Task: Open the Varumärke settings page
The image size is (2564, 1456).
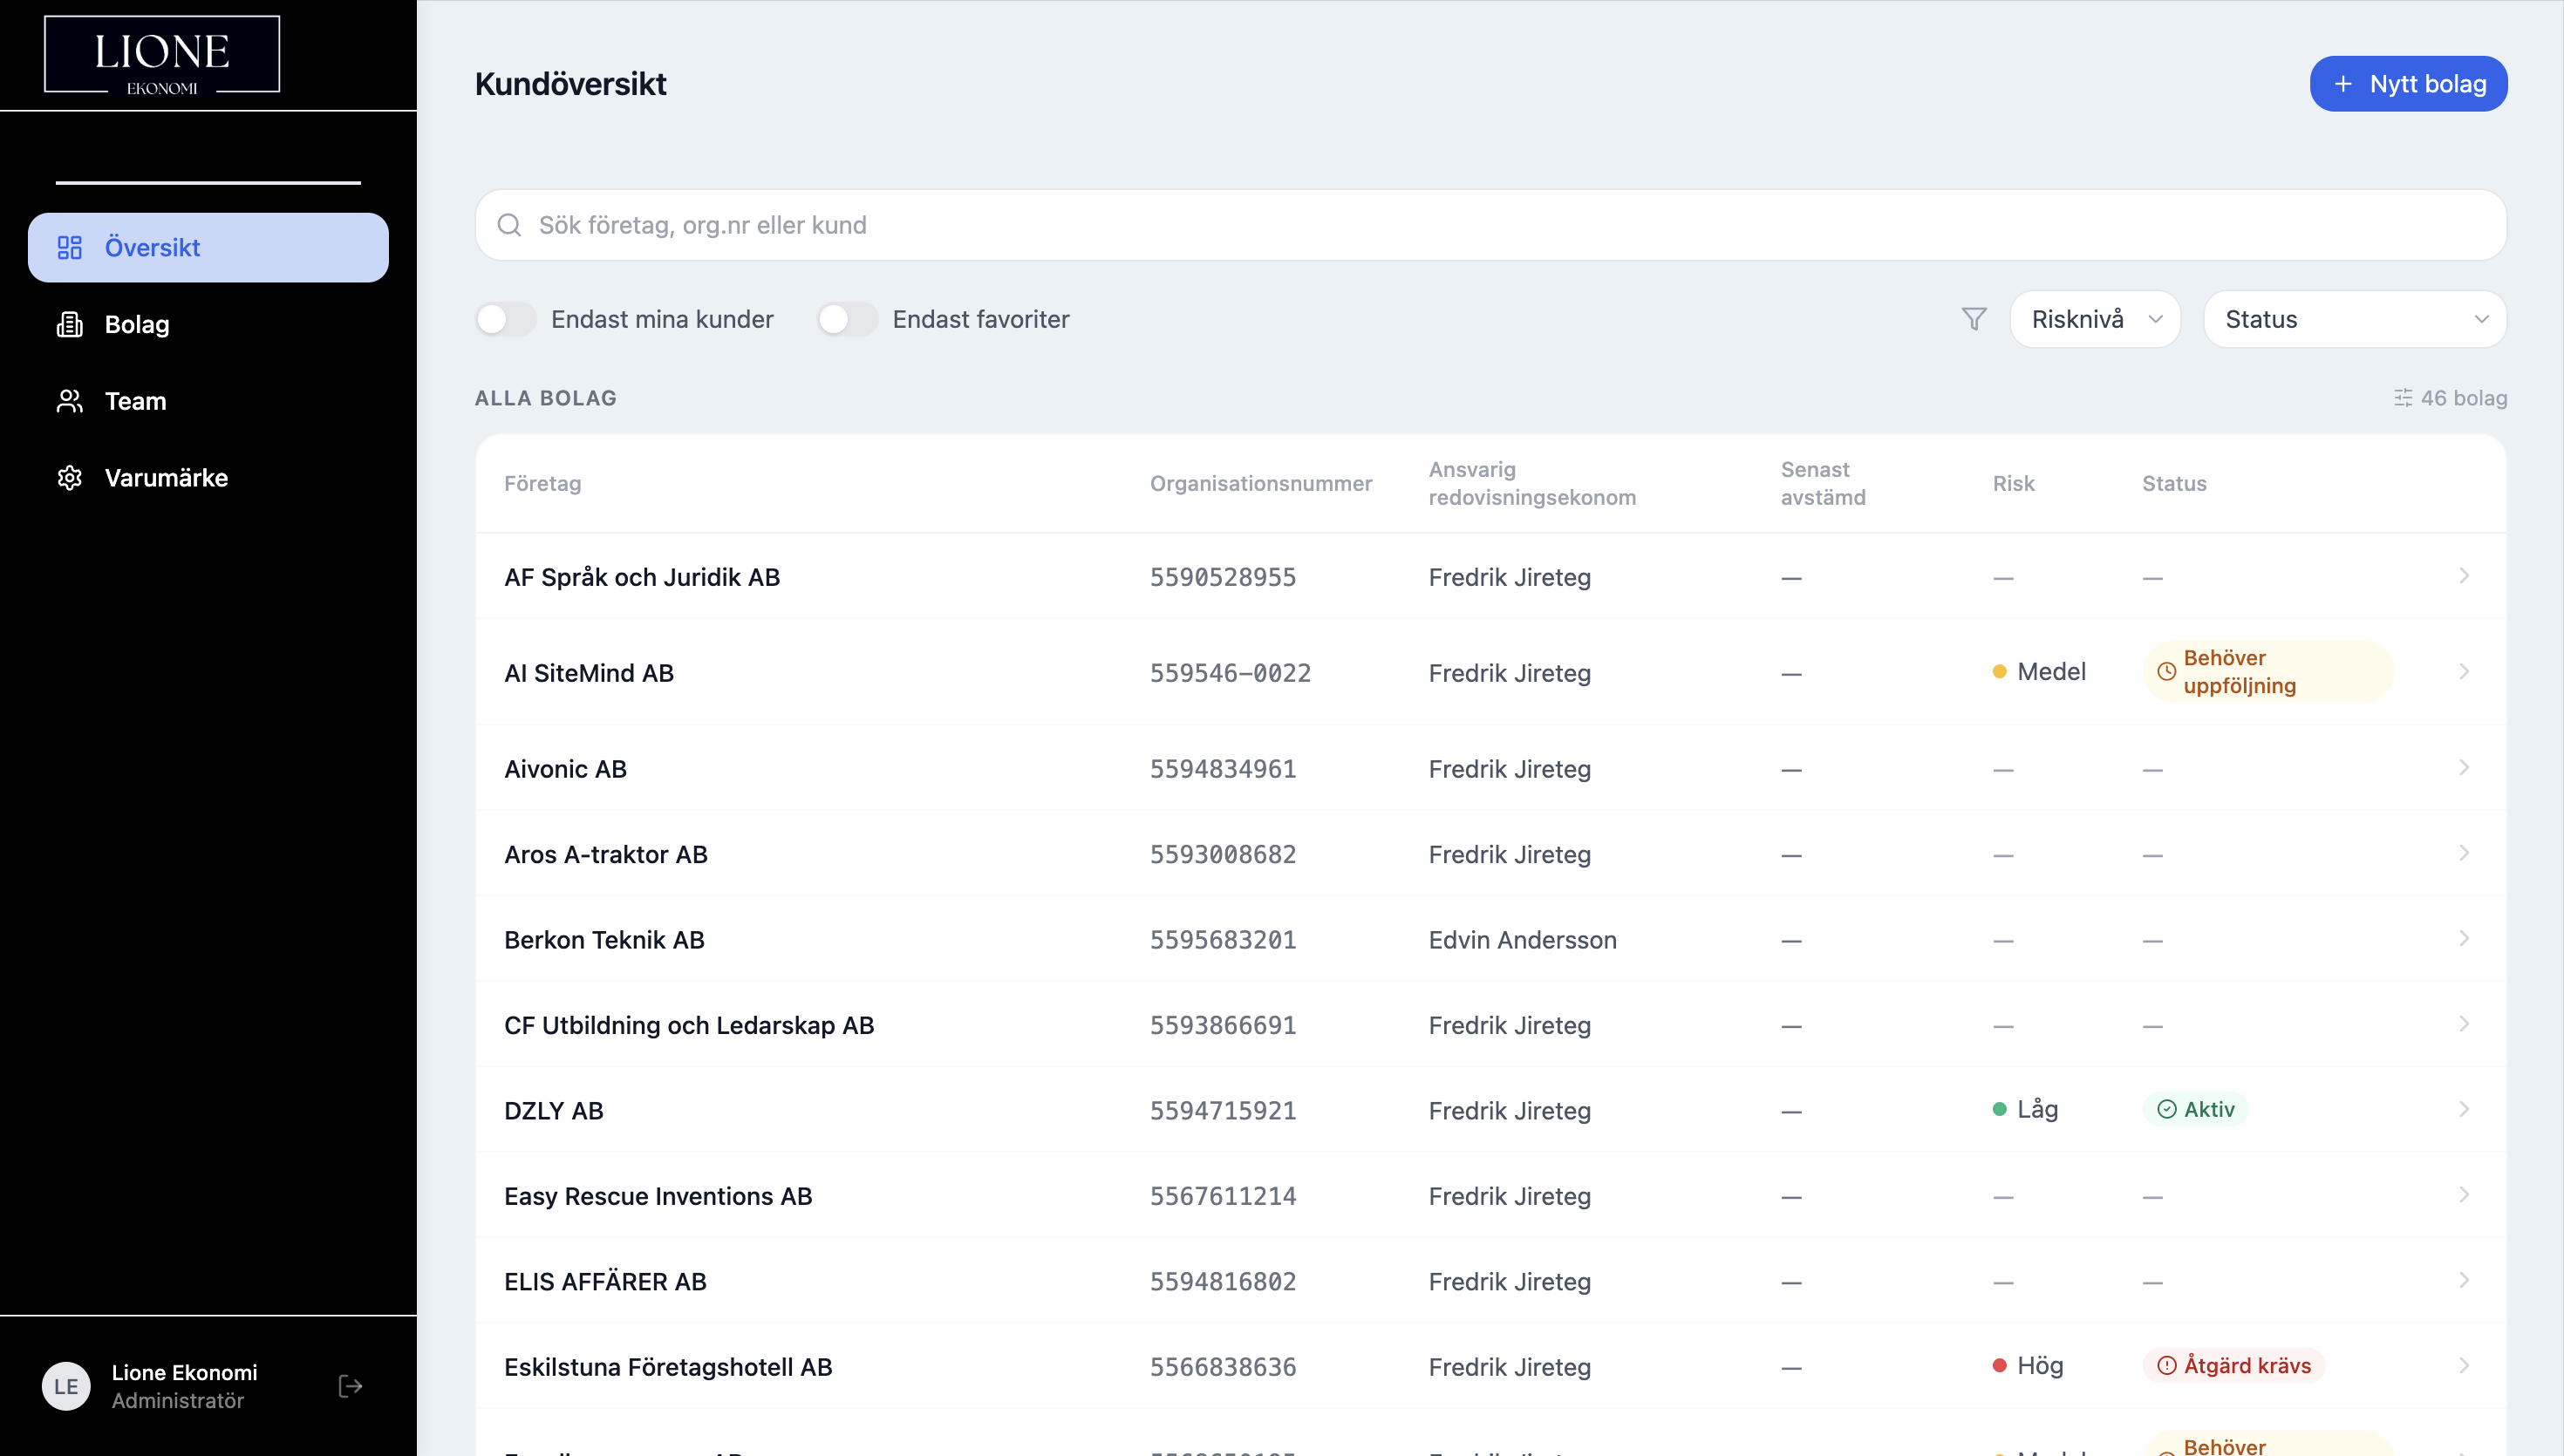Action: click(x=166, y=478)
